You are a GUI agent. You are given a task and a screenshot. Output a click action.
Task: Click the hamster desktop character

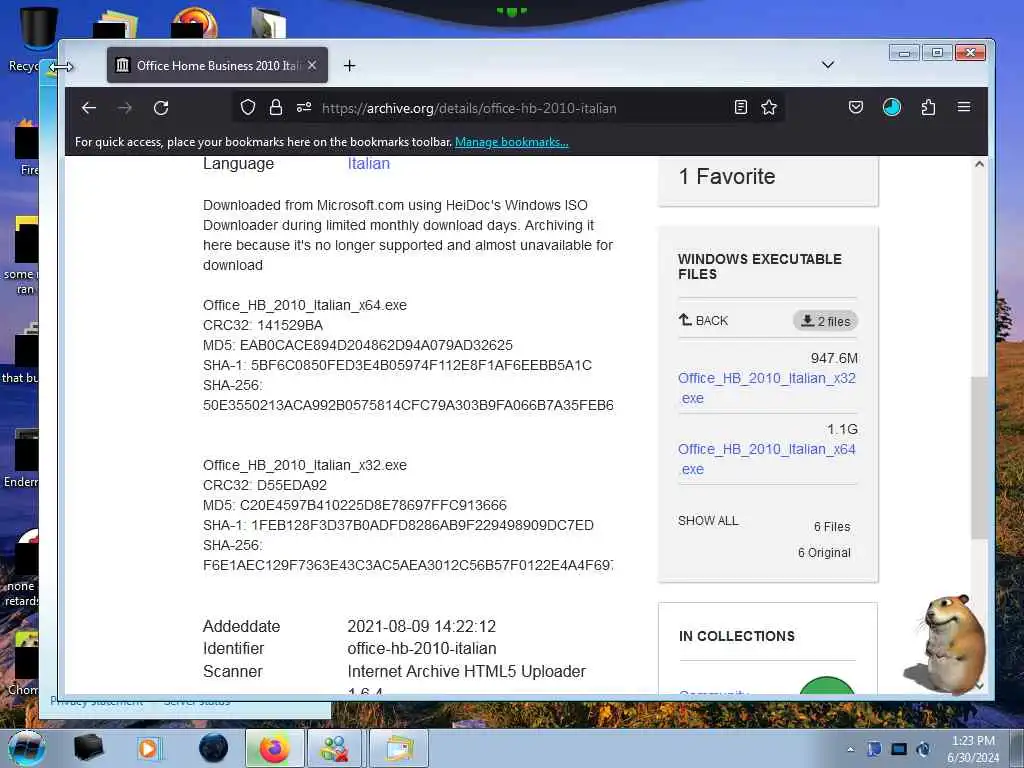point(945,643)
